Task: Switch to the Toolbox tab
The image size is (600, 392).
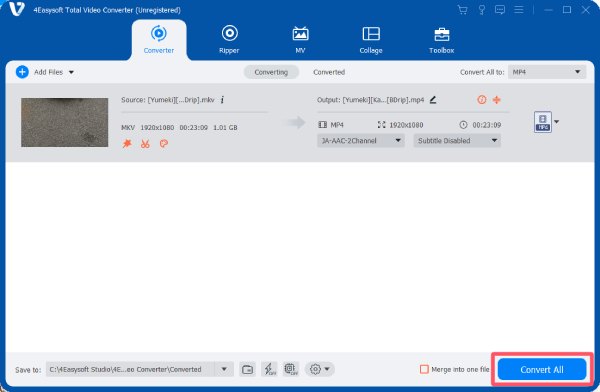Action: [x=442, y=40]
